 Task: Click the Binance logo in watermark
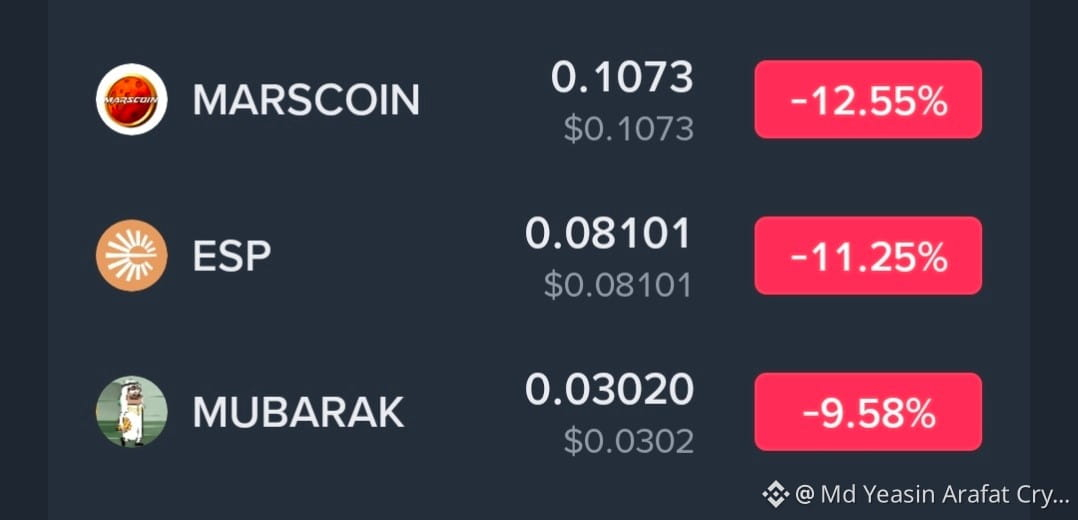tap(776, 494)
